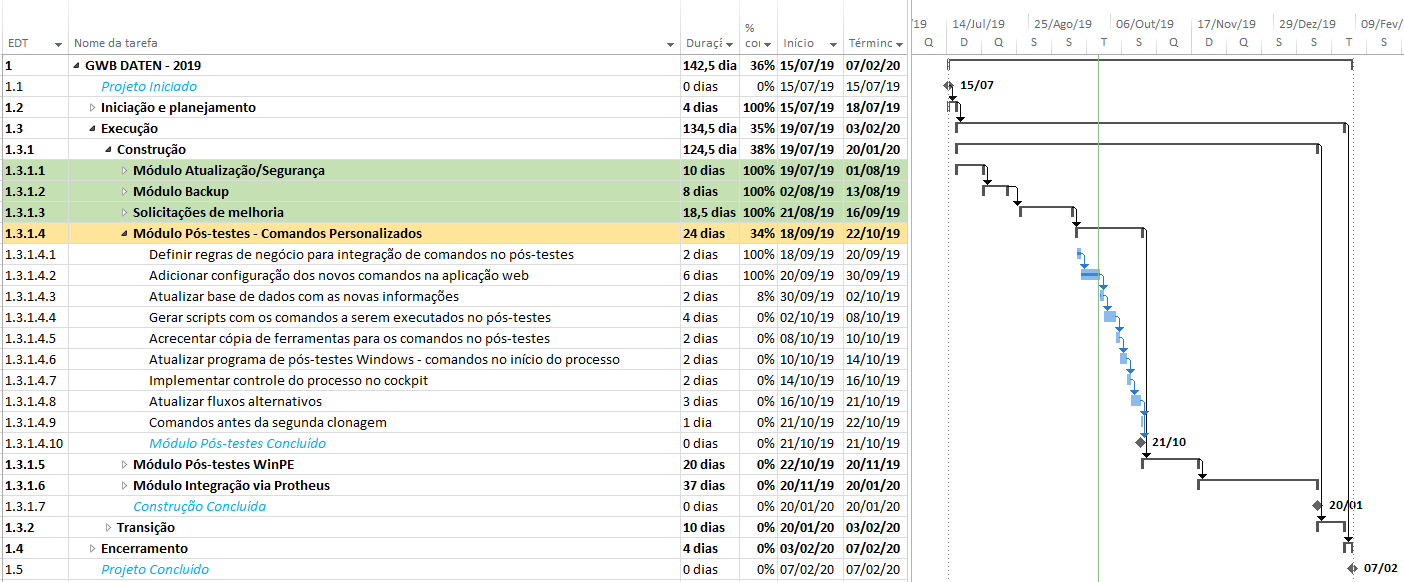Click the 15/07 milestone diamond in Gantt

click(949, 86)
